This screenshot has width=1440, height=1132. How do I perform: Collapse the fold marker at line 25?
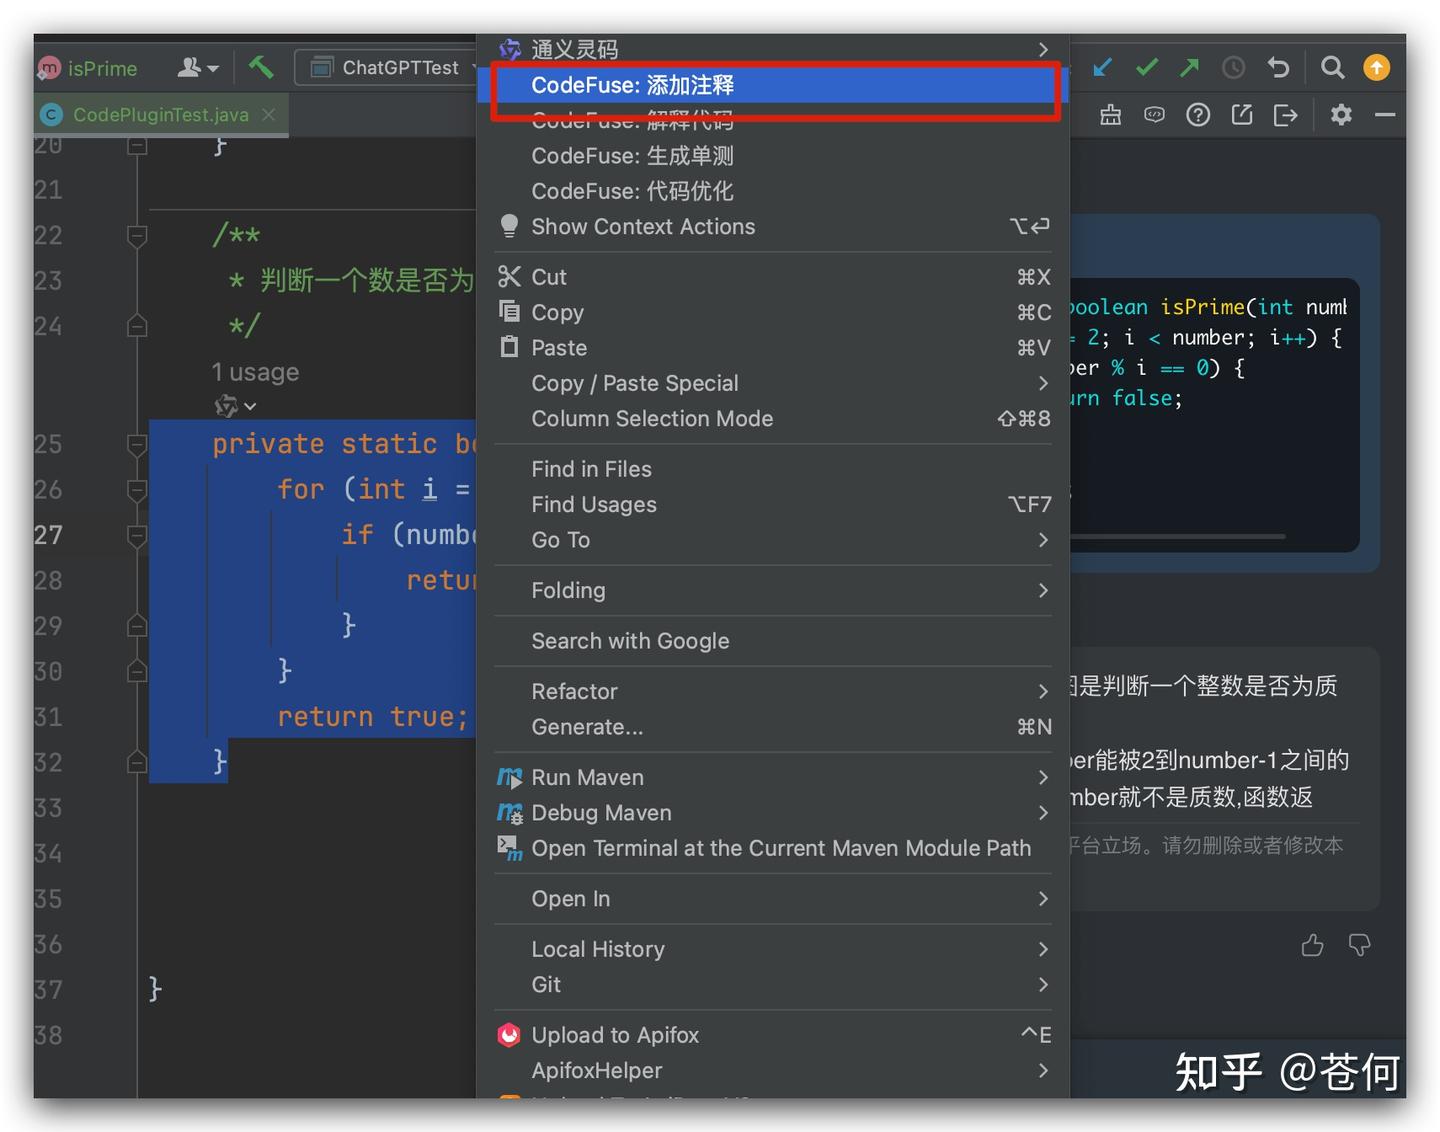137,444
